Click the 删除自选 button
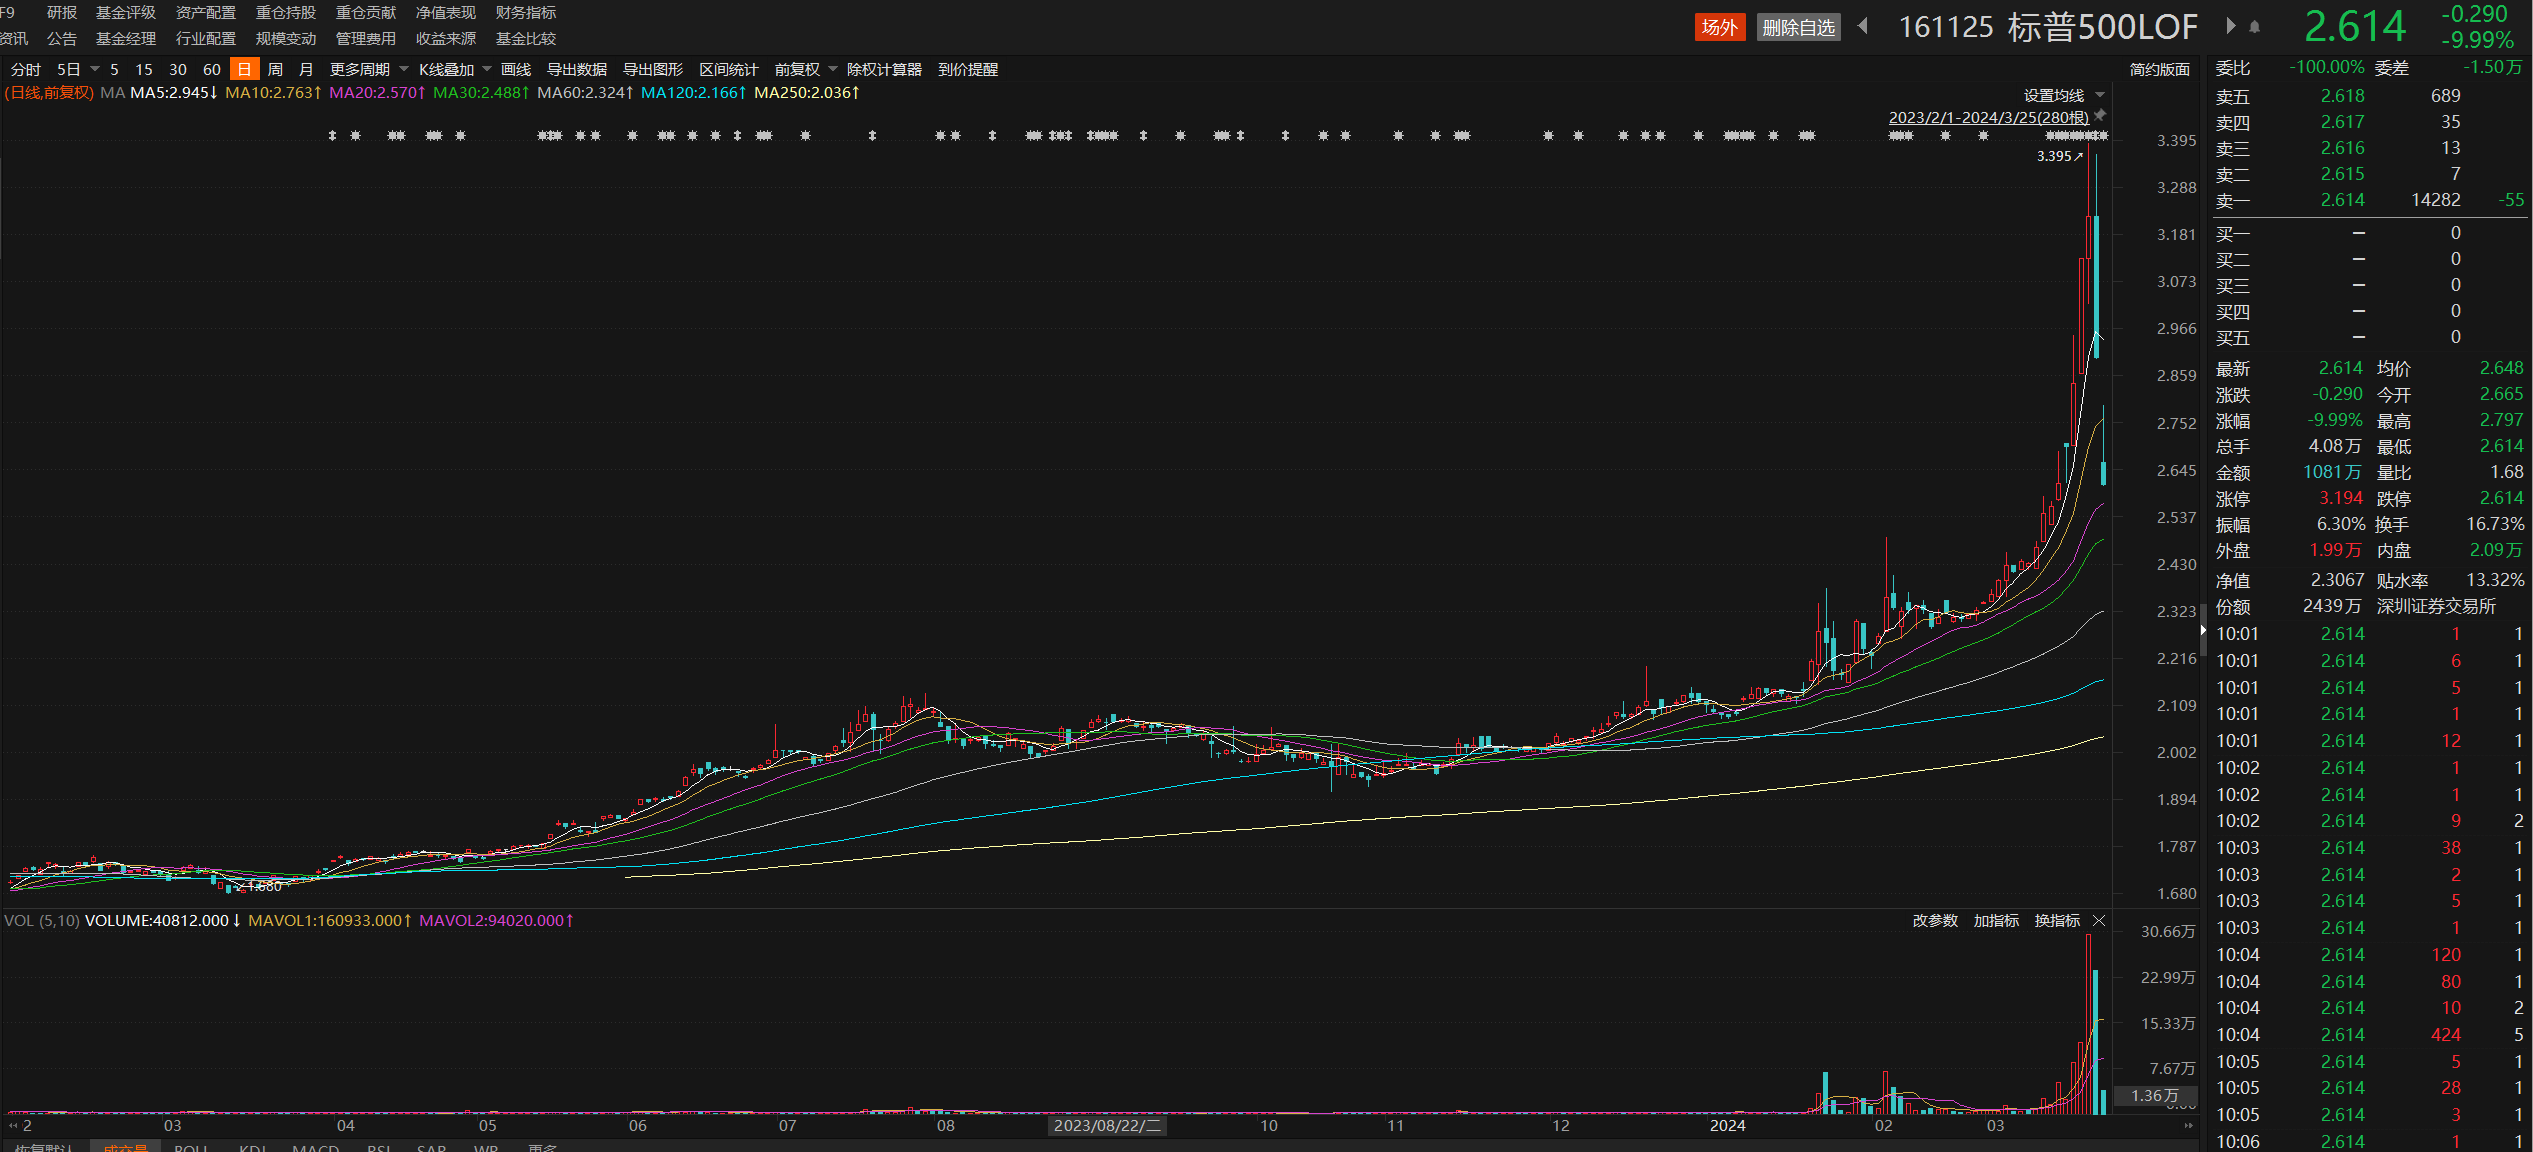This screenshot has height=1152, width=2533. [1798, 27]
